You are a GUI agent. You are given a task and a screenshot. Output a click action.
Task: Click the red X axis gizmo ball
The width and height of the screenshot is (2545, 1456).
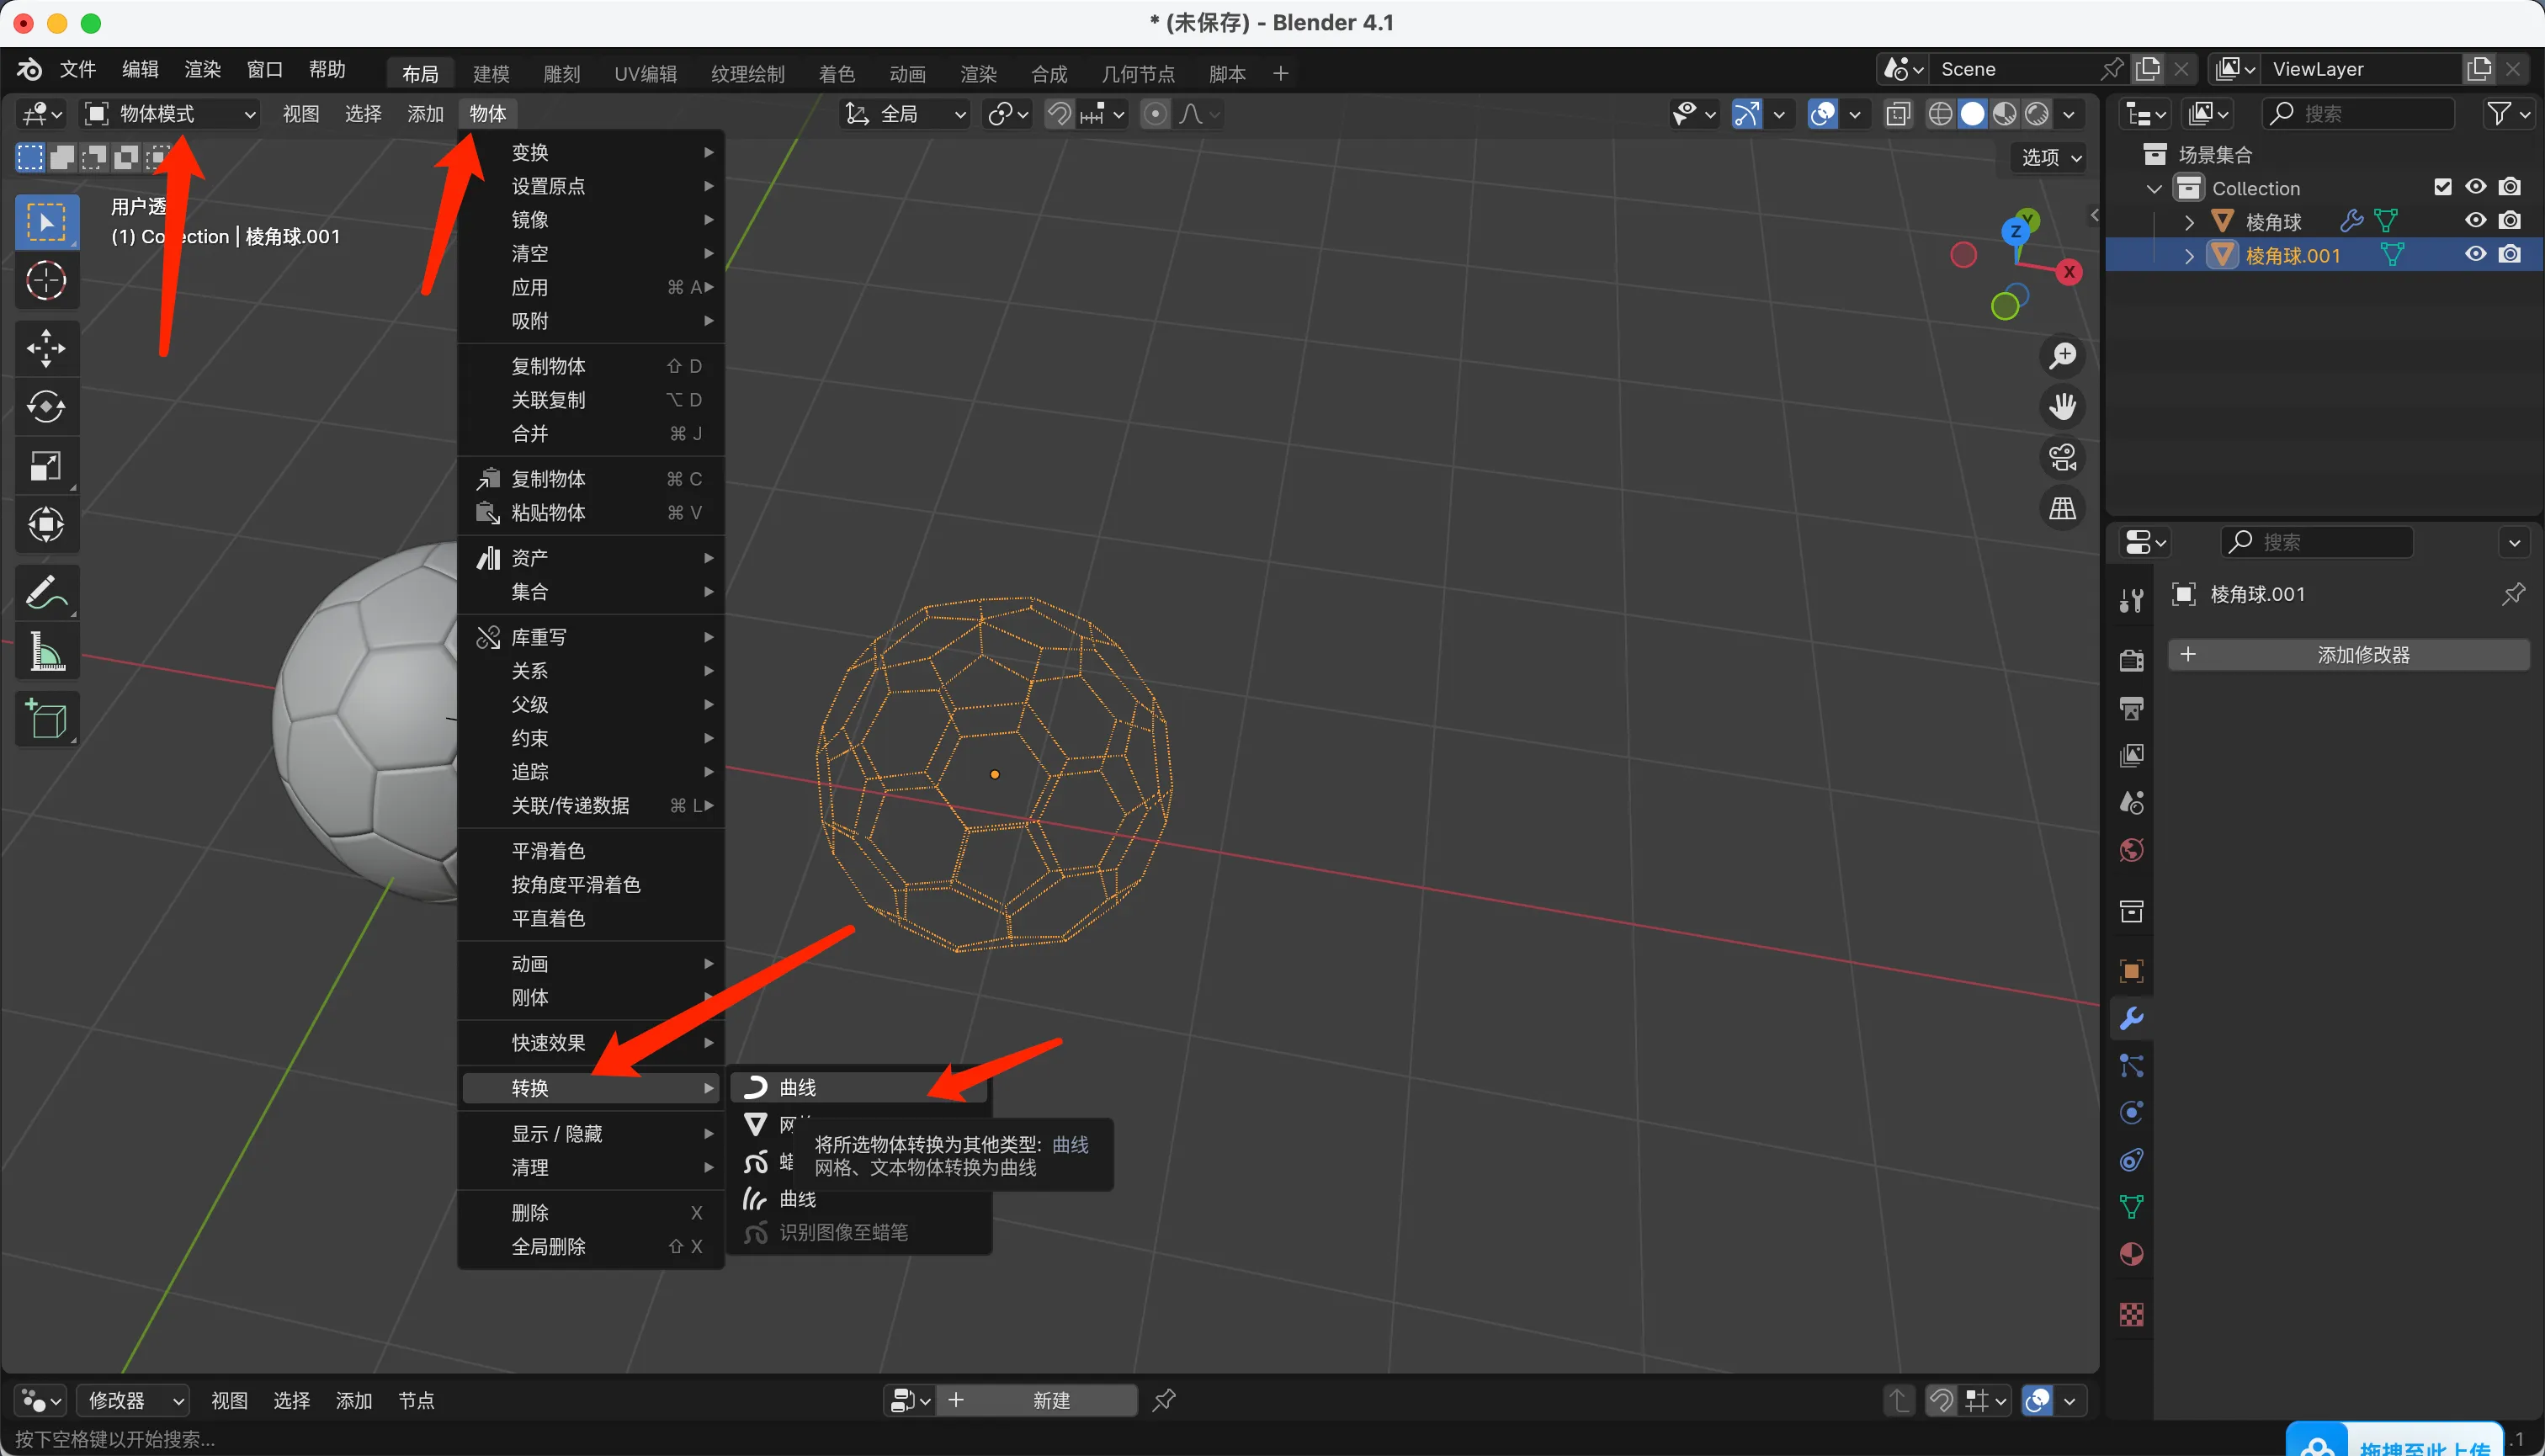(x=2069, y=272)
